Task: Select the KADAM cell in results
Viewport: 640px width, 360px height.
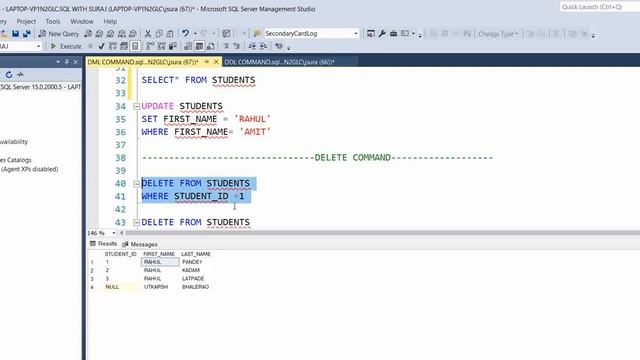Action: click(191, 270)
